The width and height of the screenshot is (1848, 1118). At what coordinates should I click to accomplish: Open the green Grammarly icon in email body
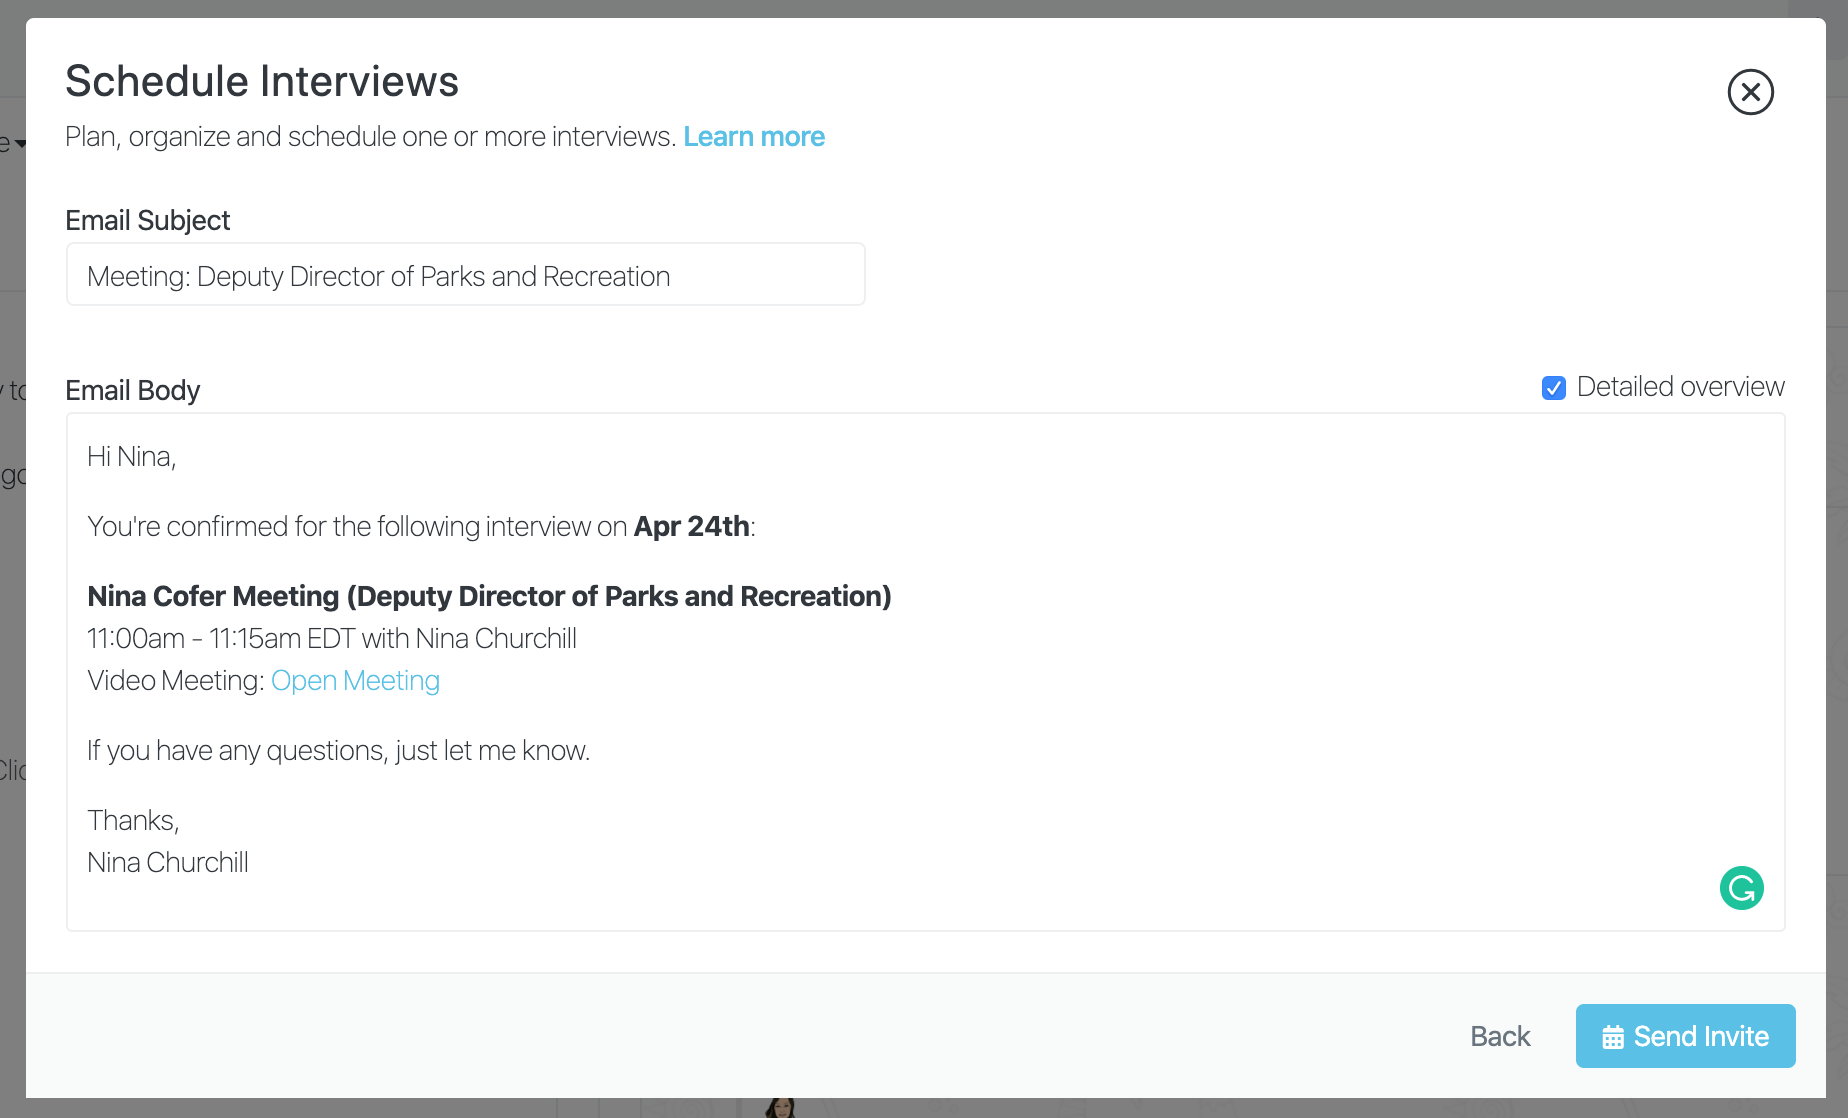tap(1741, 888)
